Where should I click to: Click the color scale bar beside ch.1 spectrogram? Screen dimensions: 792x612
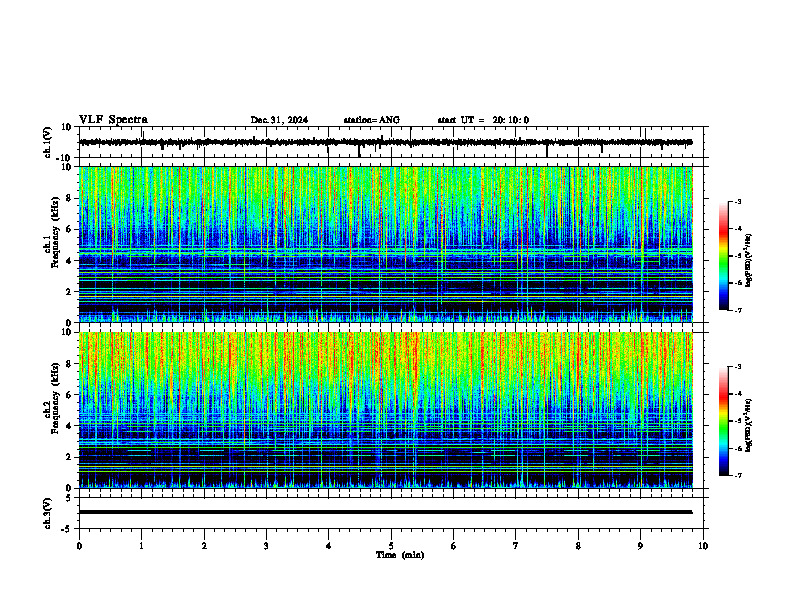724,256
